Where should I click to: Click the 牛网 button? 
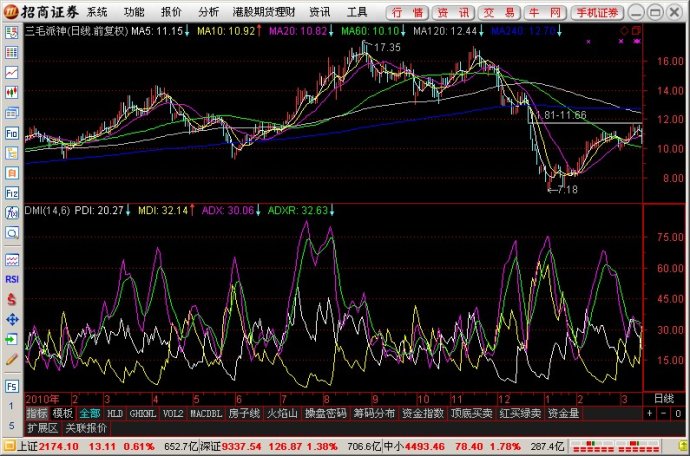pos(545,13)
